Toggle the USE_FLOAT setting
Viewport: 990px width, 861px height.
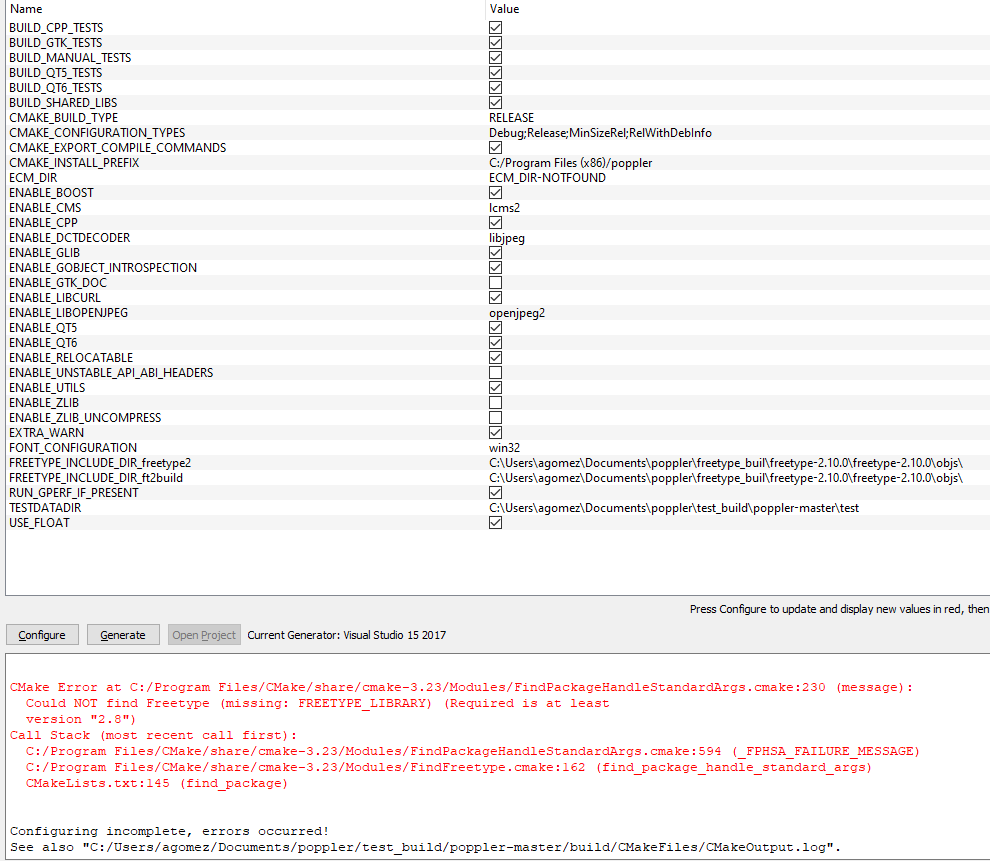click(495, 522)
